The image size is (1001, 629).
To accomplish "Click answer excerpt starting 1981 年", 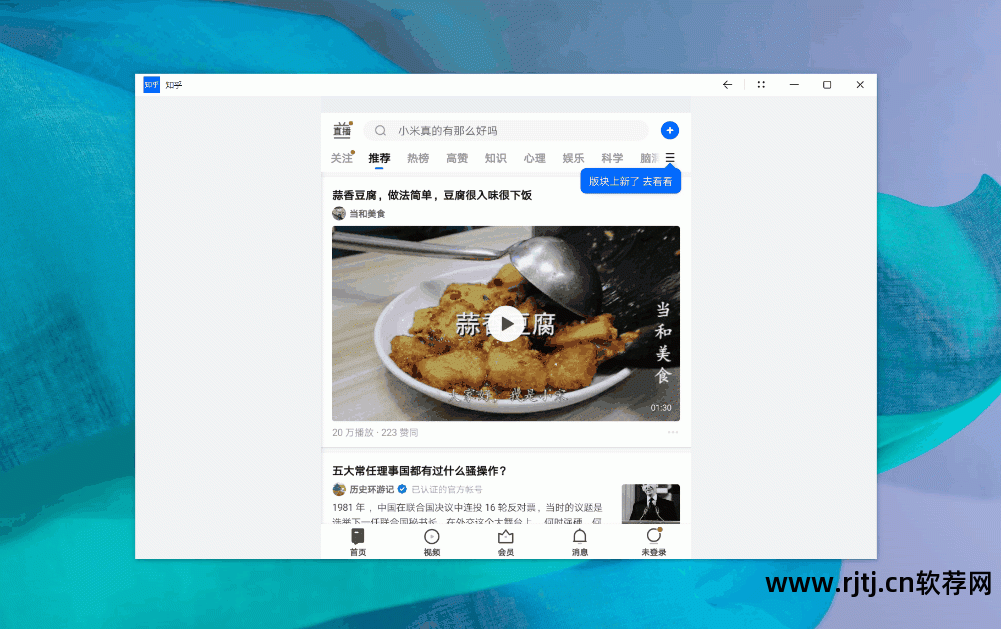I will (x=467, y=514).
